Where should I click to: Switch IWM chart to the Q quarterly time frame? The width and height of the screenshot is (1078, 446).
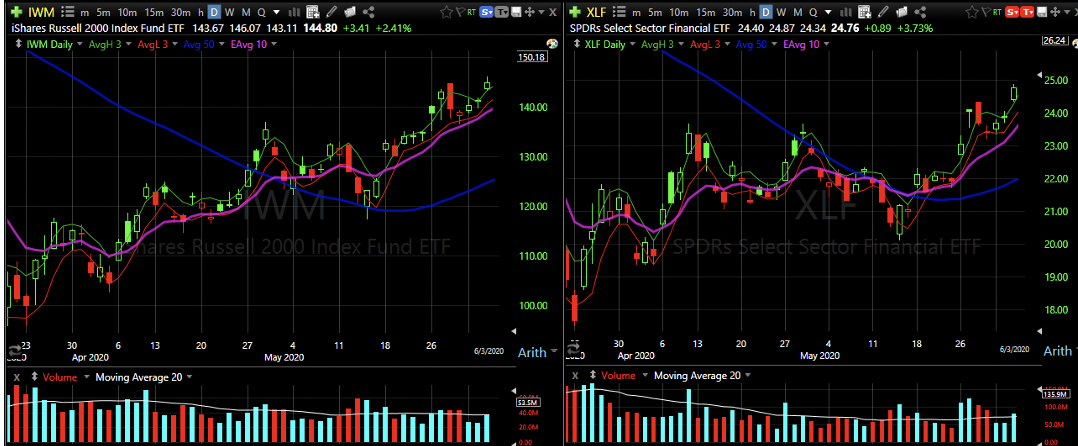(261, 12)
